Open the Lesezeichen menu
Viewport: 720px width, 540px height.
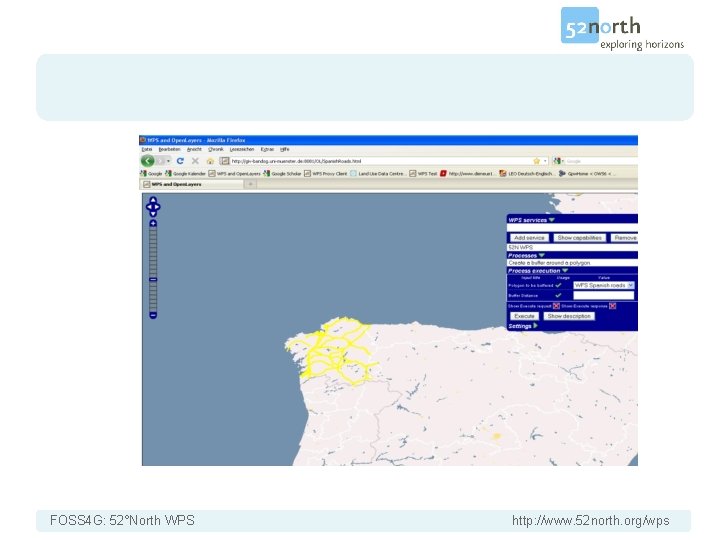242,149
